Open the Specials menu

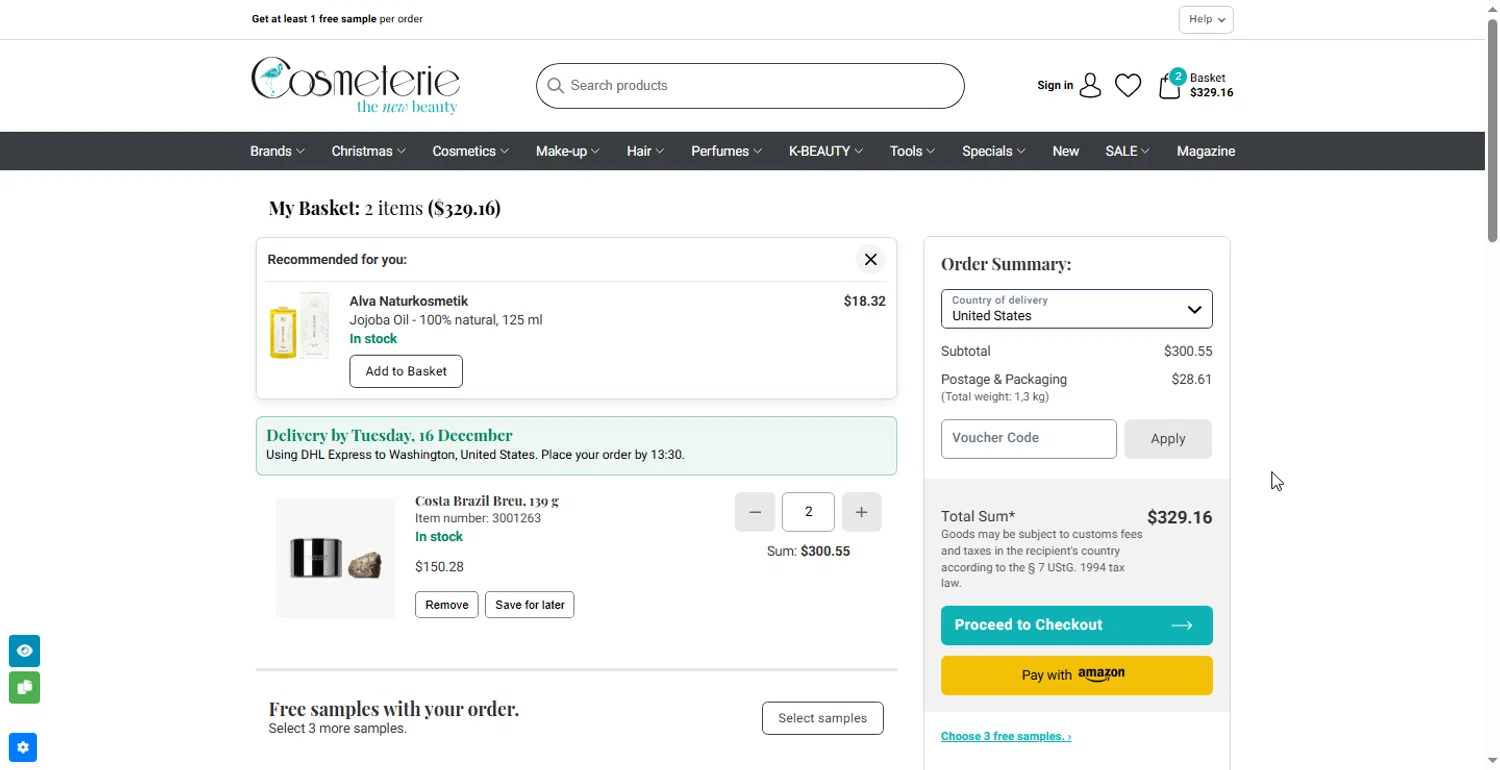coord(993,151)
